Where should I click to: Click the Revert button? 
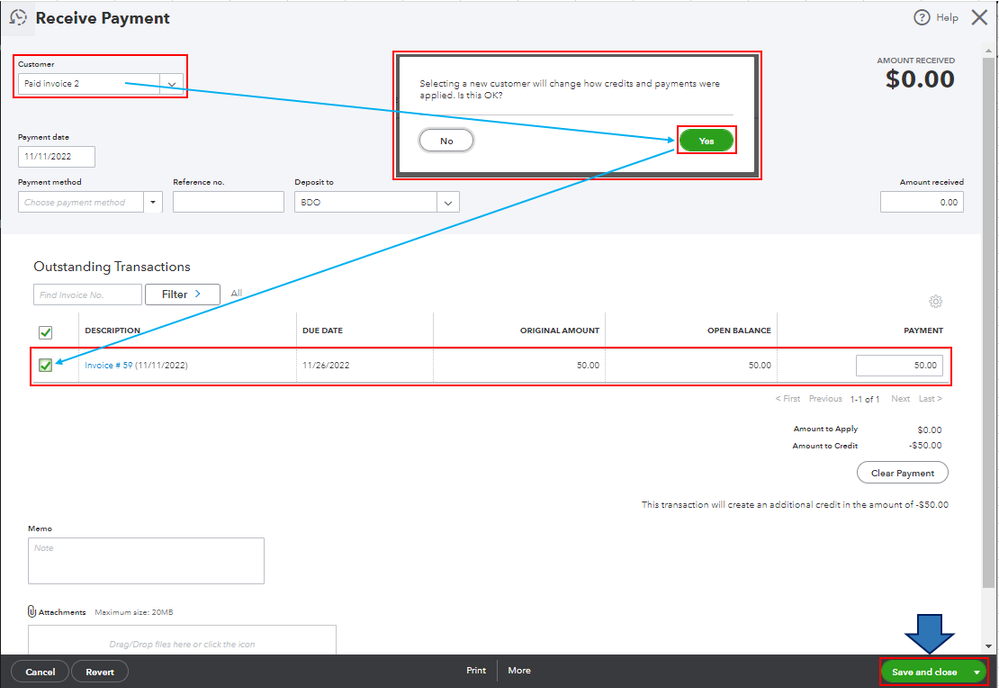pyautogui.click(x=99, y=672)
